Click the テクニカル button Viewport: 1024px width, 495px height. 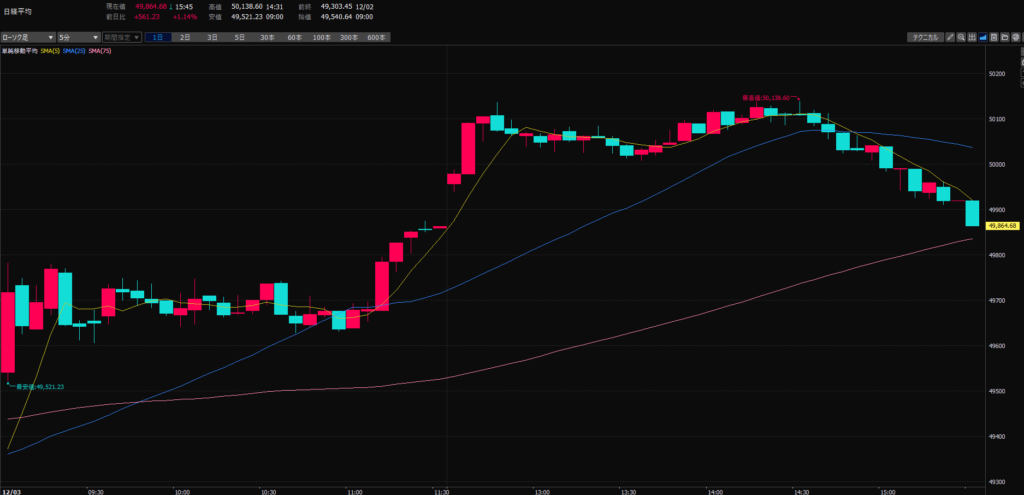[924, 37]
